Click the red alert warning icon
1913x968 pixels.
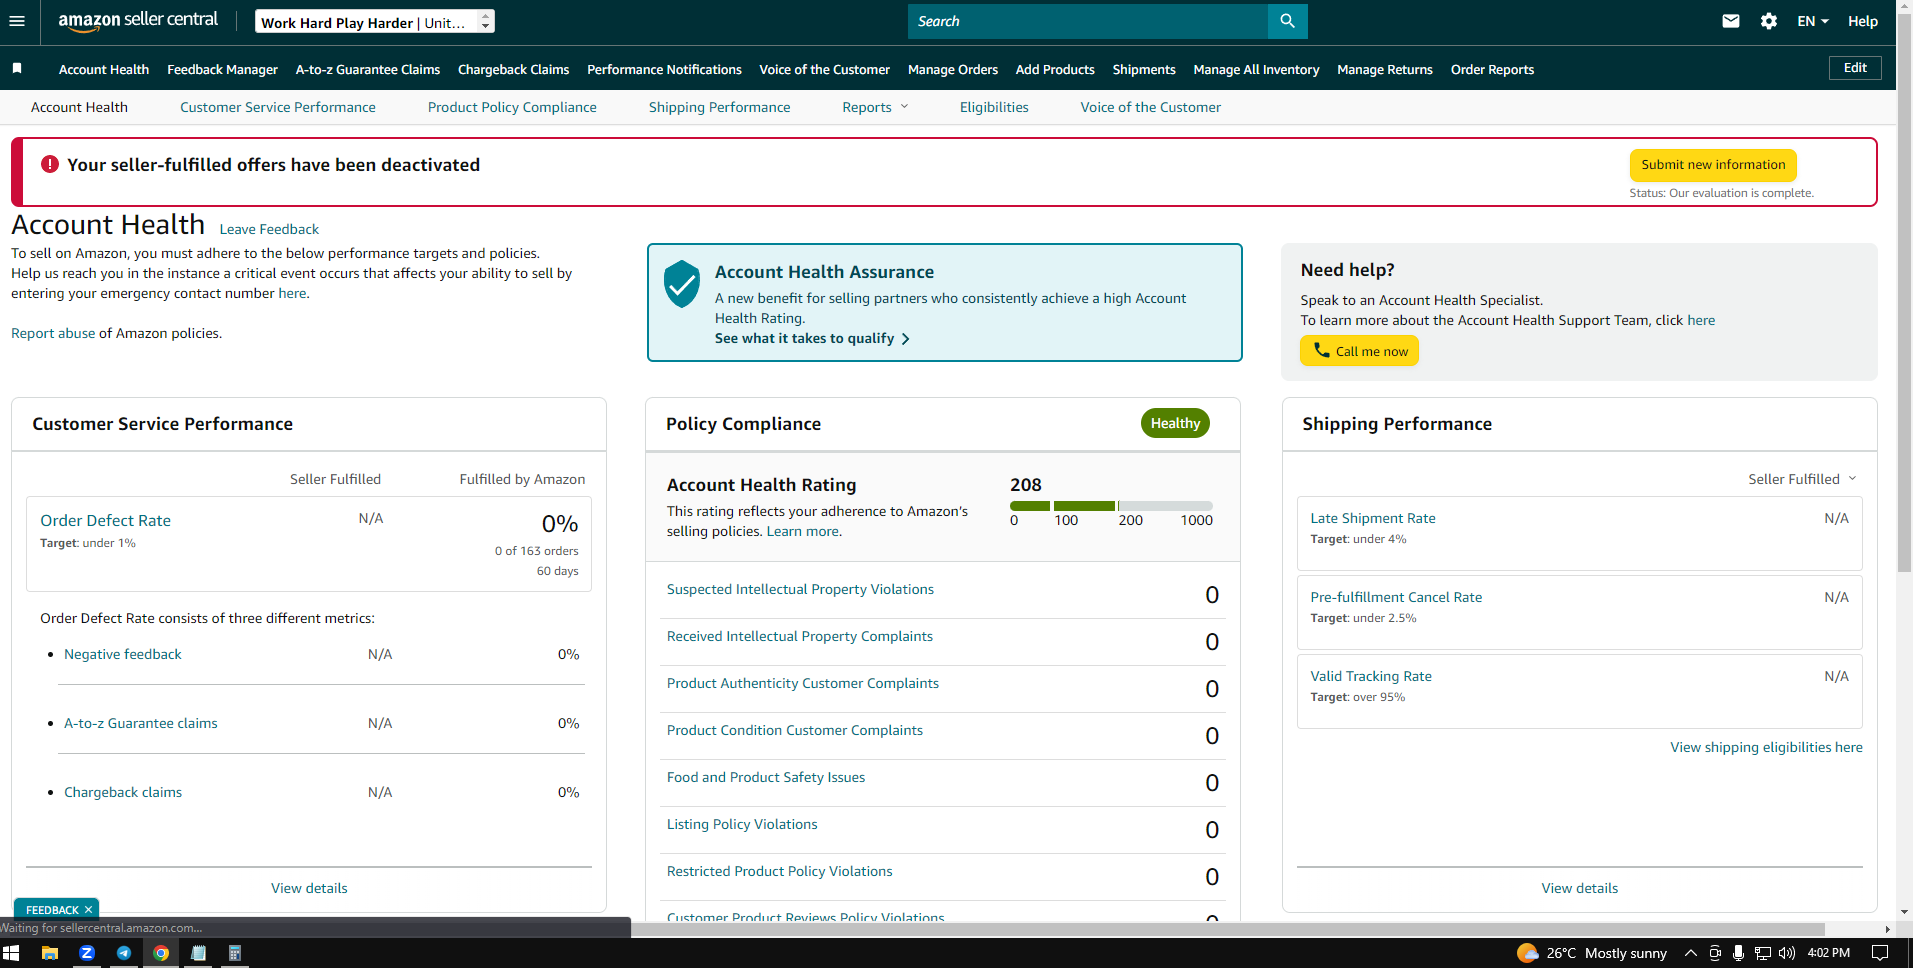click(50, 164)
